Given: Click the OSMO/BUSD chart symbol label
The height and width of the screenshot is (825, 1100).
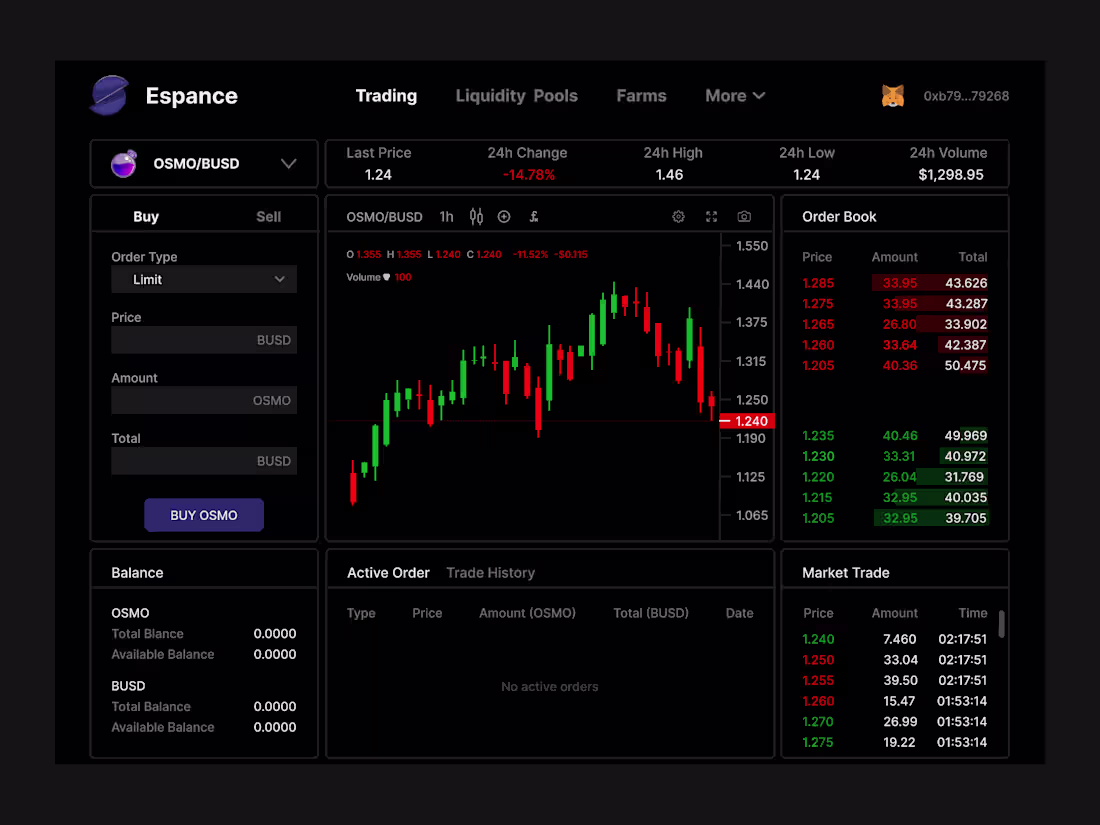Looking at the screenshot, I should tap(384, 217).
